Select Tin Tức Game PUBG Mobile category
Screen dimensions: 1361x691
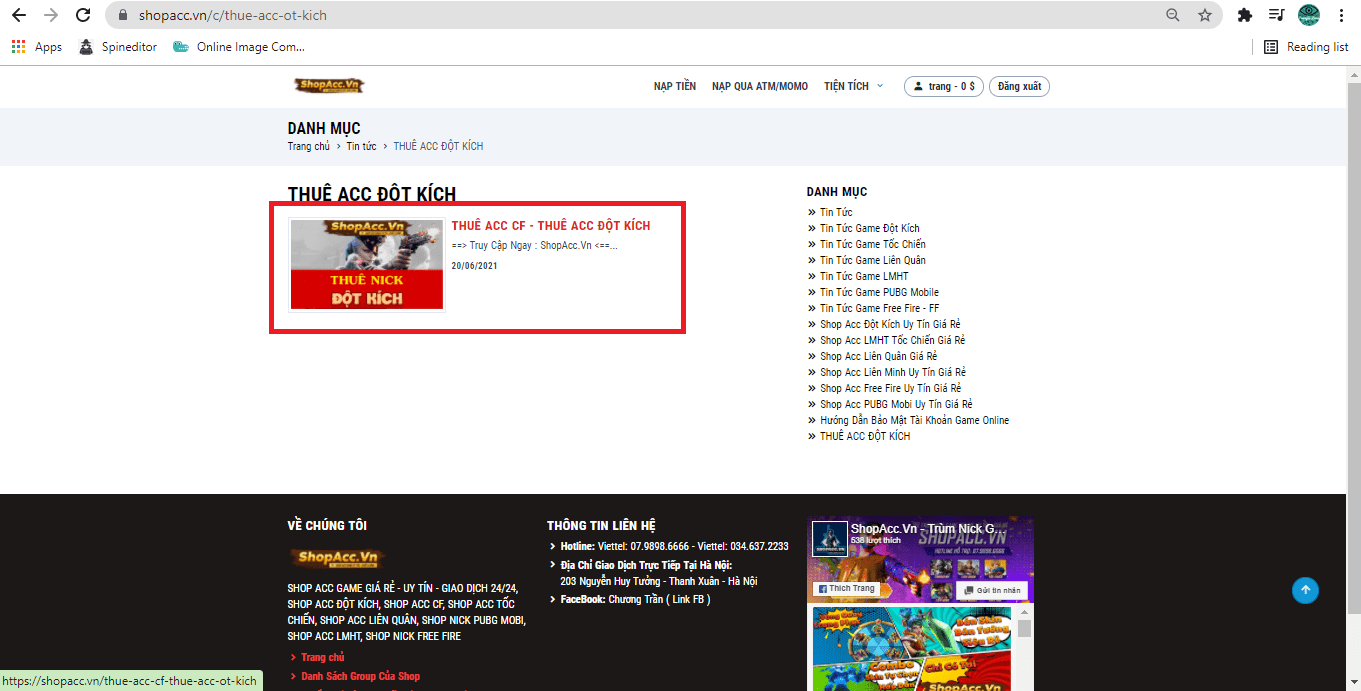(879, 292)
